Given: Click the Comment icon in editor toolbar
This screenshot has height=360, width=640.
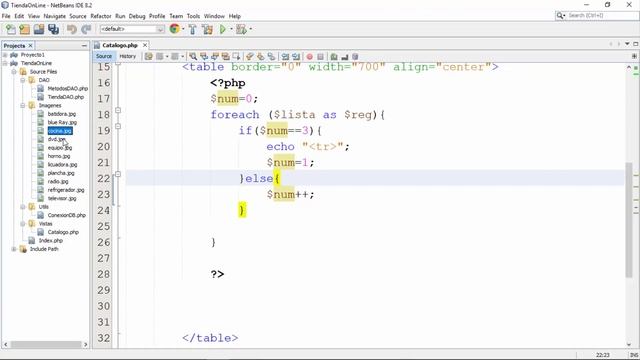Looking at the screenshot, I should [x=334, y=56].
